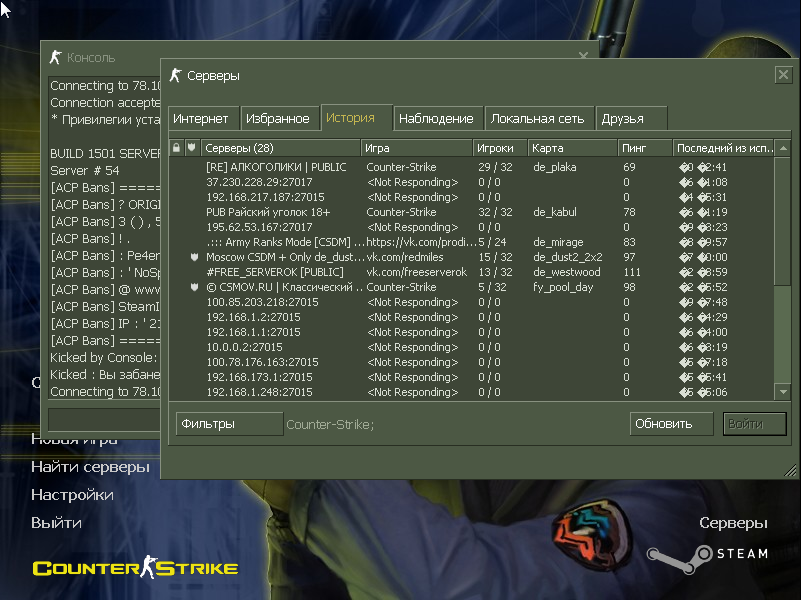This screenshot has height=600, width=801.
Task: Sort by the password lock column icon
Action: [x=176, y=148]
